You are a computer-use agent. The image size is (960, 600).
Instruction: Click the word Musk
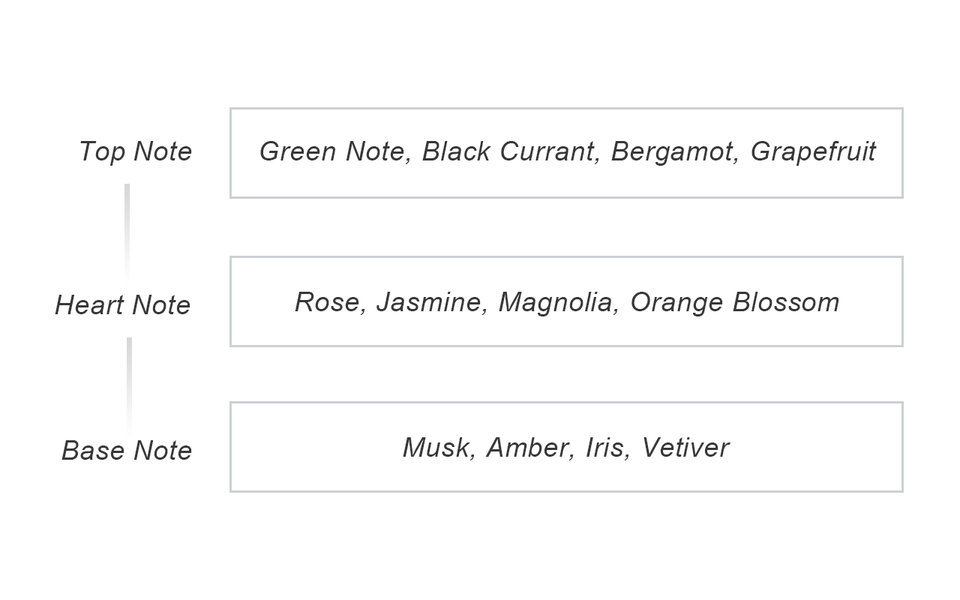pos(435,448)
